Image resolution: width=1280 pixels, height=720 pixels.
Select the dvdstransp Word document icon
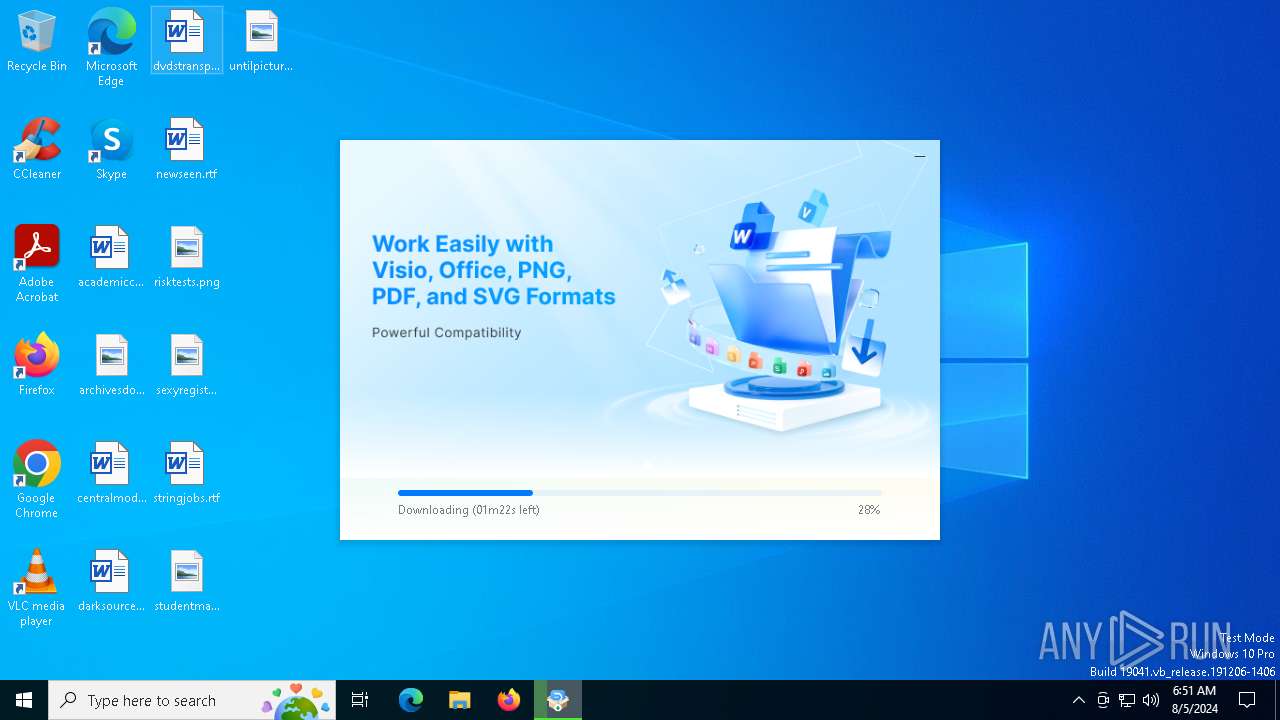coord(186,42)
